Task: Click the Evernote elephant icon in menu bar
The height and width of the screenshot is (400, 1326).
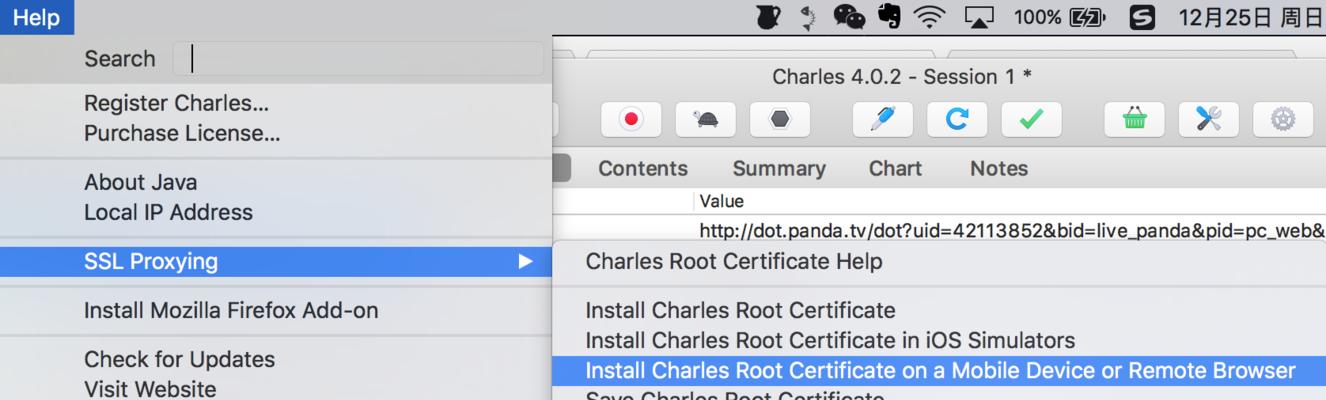Action: point(889,17)
